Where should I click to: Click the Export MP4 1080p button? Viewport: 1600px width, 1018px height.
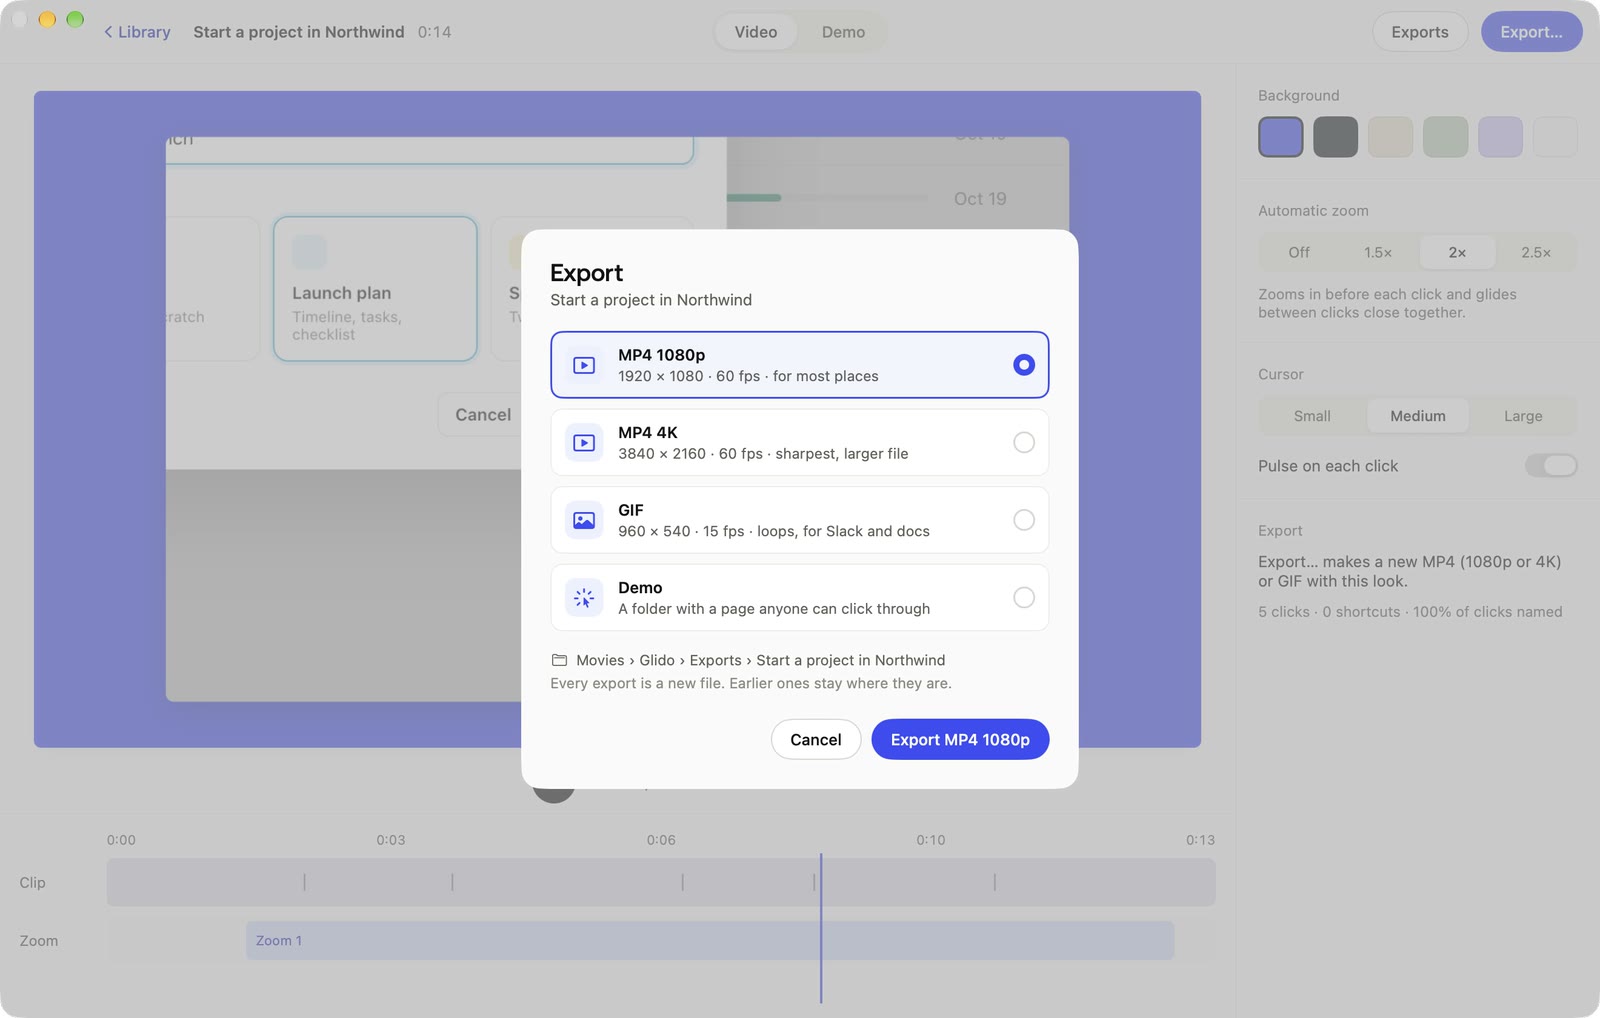(x=960, y=740)
